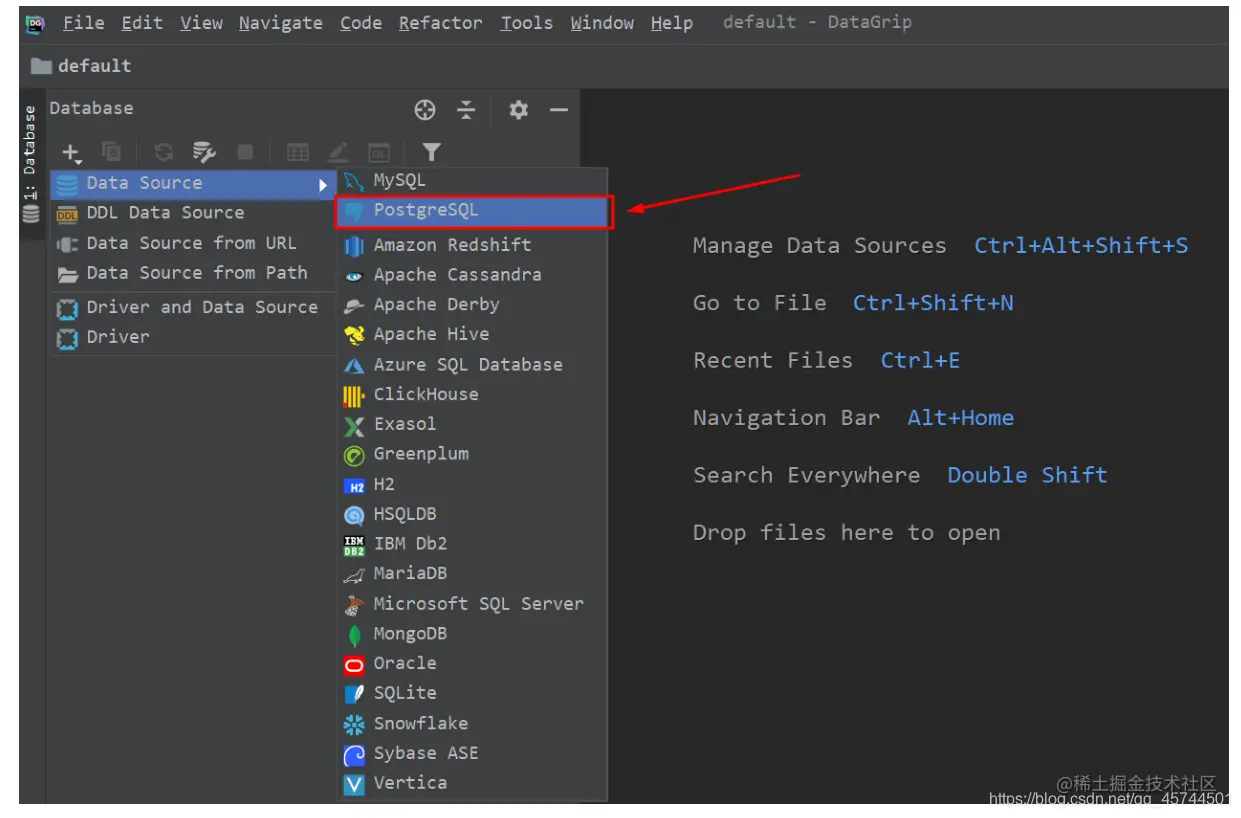Open the Refactor menu

click(441, 23)
